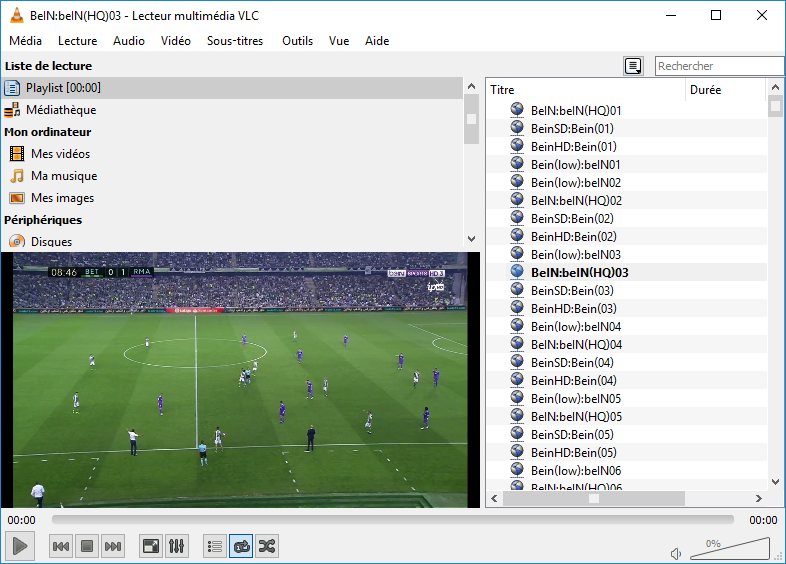This screenshot has height=564, width=786.
Task: Select BeIN:beIN(HQ)02 entry
Action: pos(627,201)
